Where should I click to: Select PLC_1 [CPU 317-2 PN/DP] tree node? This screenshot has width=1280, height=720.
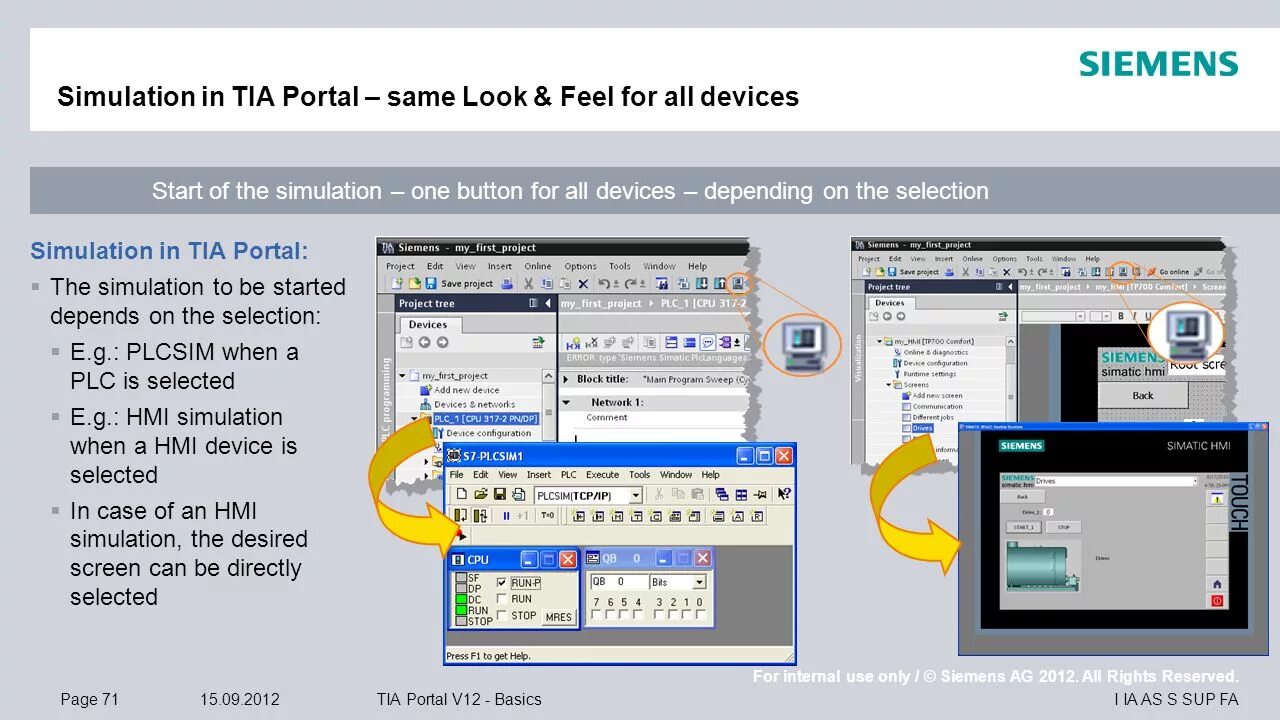coord(486,419)
